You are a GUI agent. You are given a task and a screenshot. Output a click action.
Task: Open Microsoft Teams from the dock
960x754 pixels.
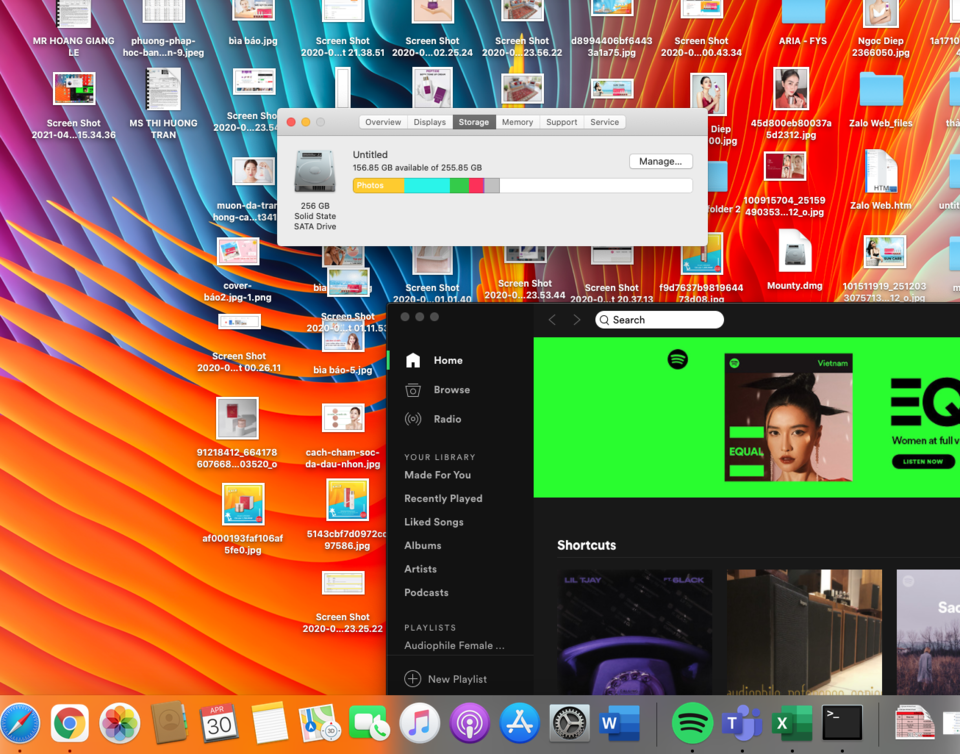[741, 723]
